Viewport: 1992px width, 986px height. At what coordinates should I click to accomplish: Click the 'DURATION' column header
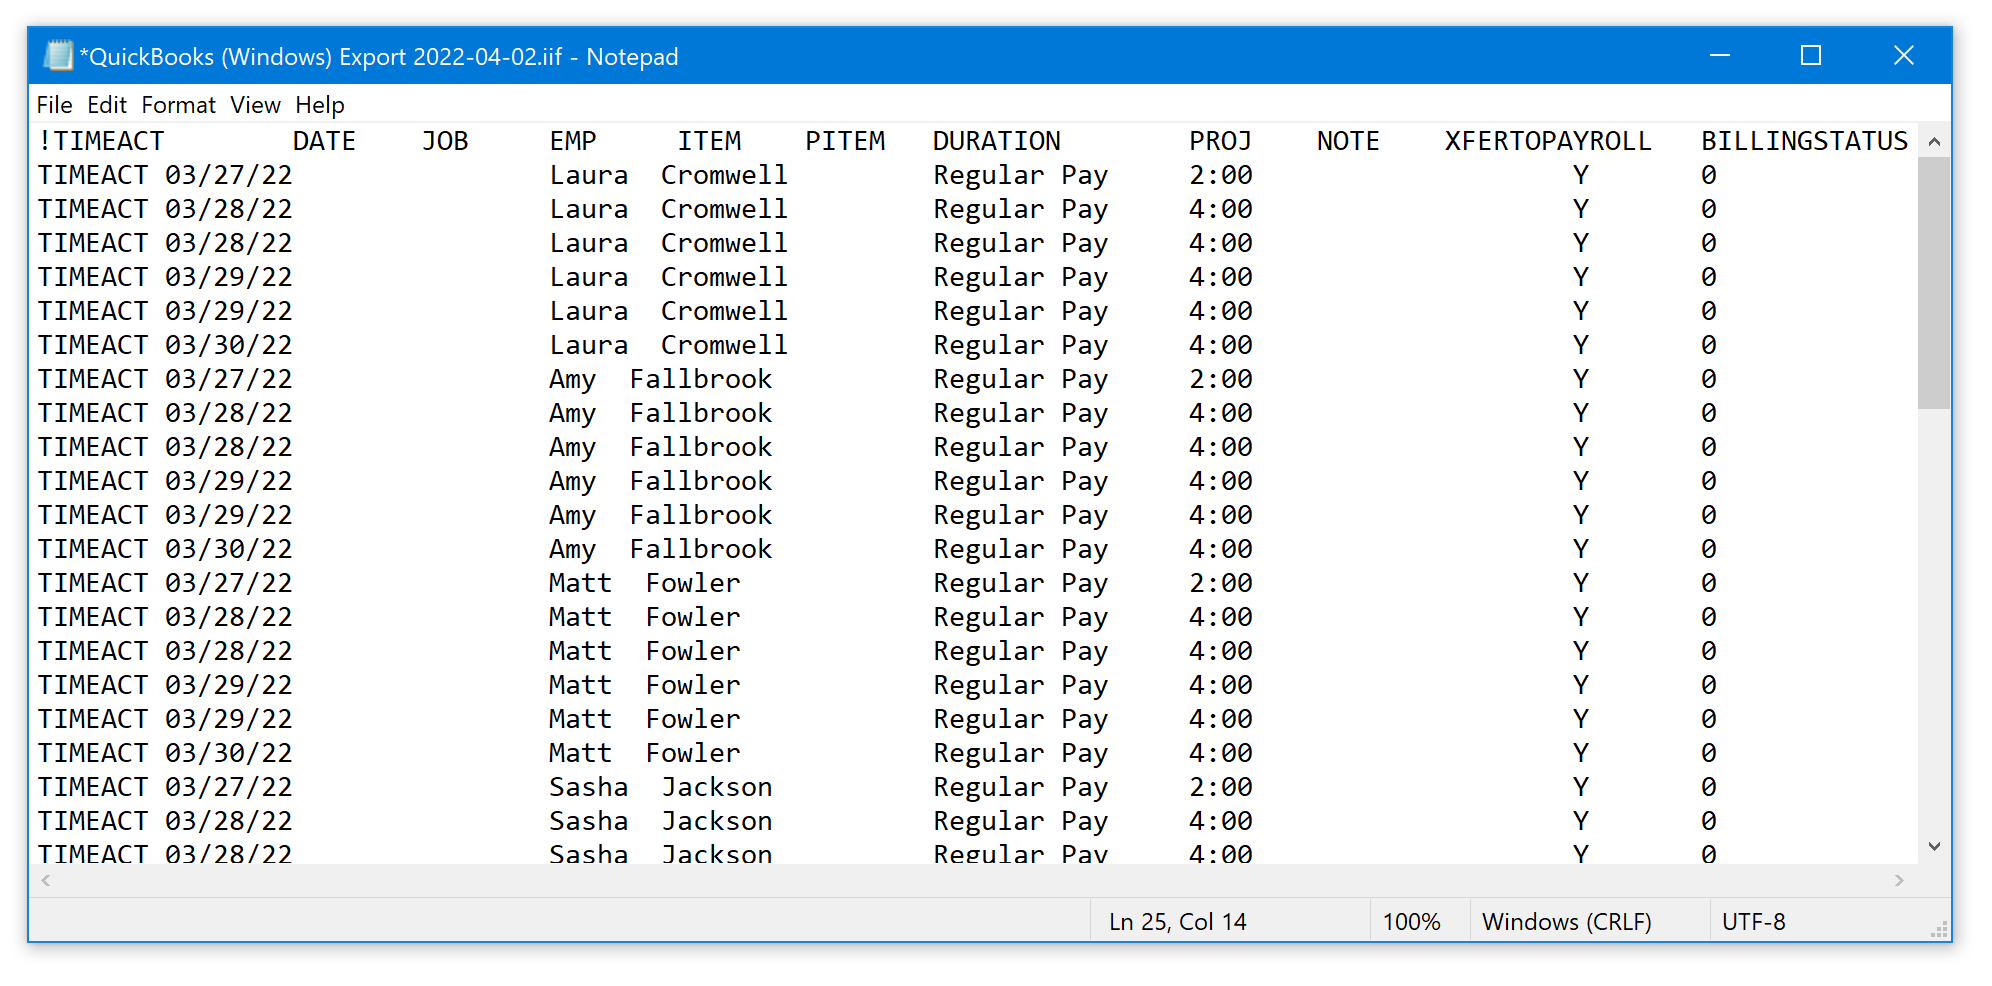[x=997, y=141]
